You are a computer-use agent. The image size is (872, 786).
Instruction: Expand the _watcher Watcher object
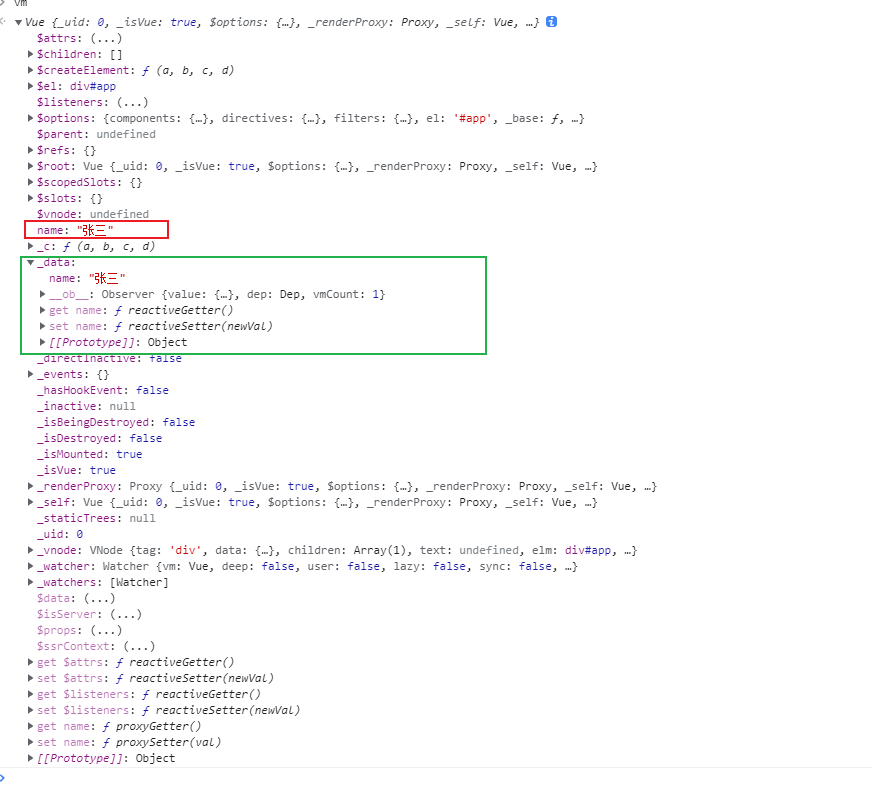click(x=31, y=566)
